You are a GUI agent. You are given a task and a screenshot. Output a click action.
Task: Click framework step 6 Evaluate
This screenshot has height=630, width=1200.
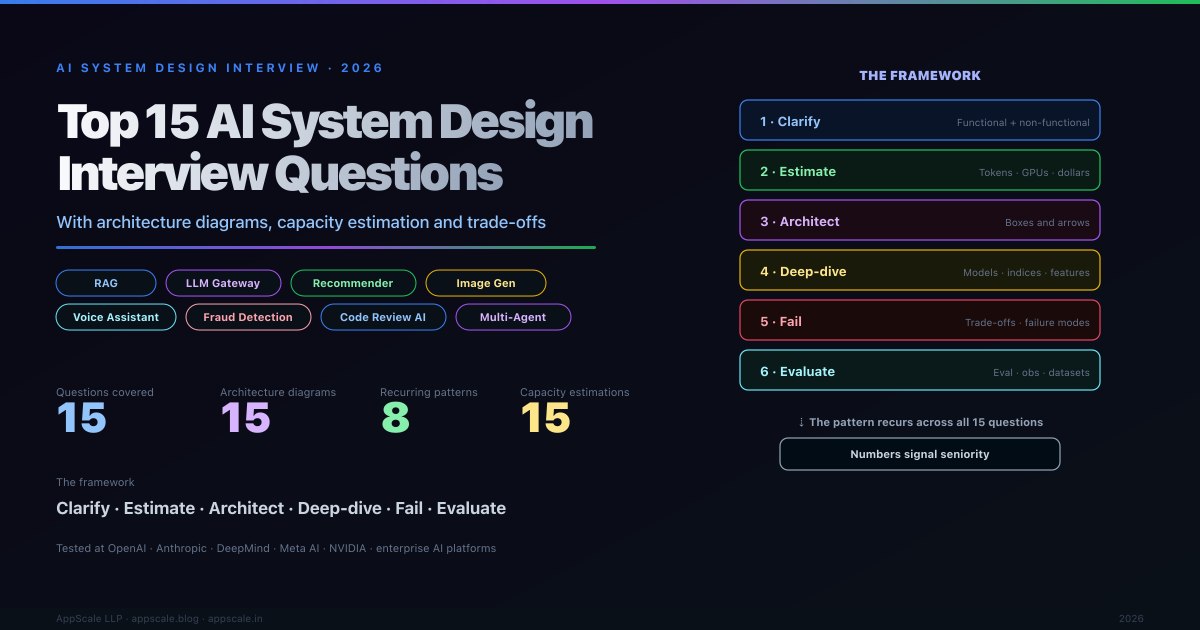click(919, 371)
